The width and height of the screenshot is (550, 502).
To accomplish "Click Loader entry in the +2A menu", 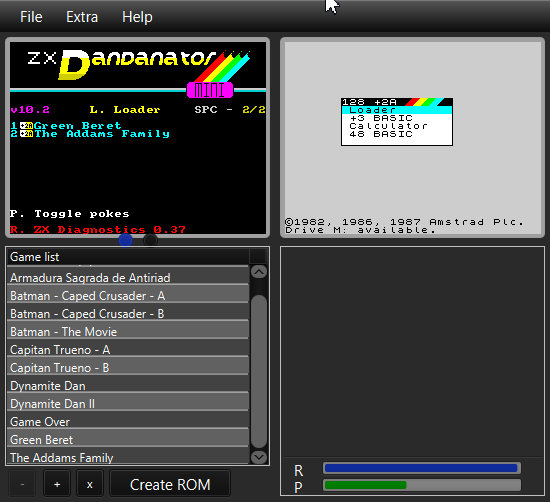I will point(397,110).
